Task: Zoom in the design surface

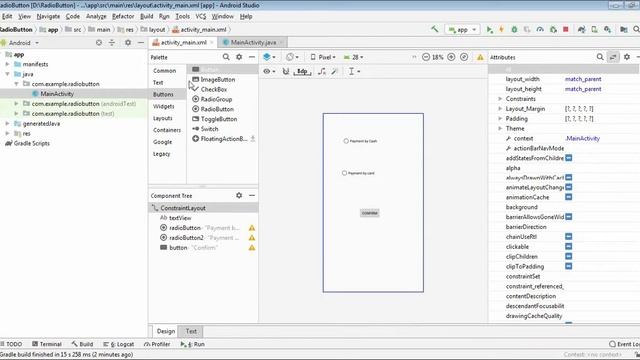Action: (x=451, y=57)
